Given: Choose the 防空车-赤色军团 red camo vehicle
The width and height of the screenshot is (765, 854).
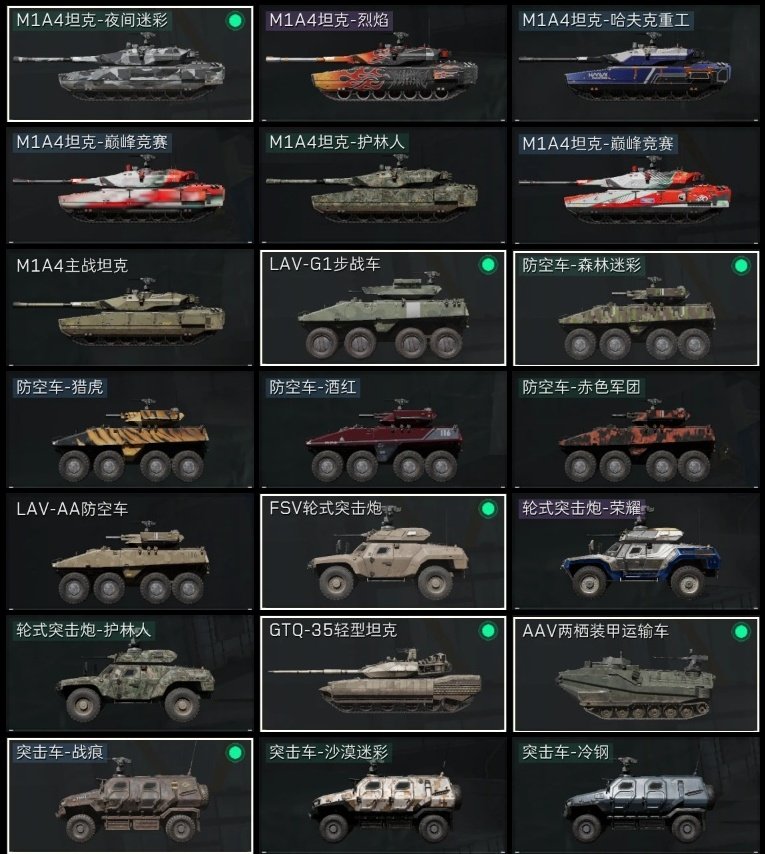Looking at the screenshot, I should coord(636,430).
